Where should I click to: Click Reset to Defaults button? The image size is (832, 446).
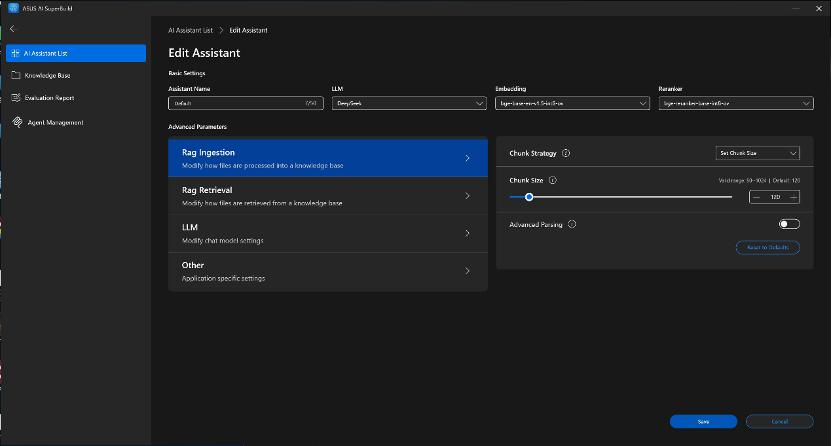click(767, 247)
